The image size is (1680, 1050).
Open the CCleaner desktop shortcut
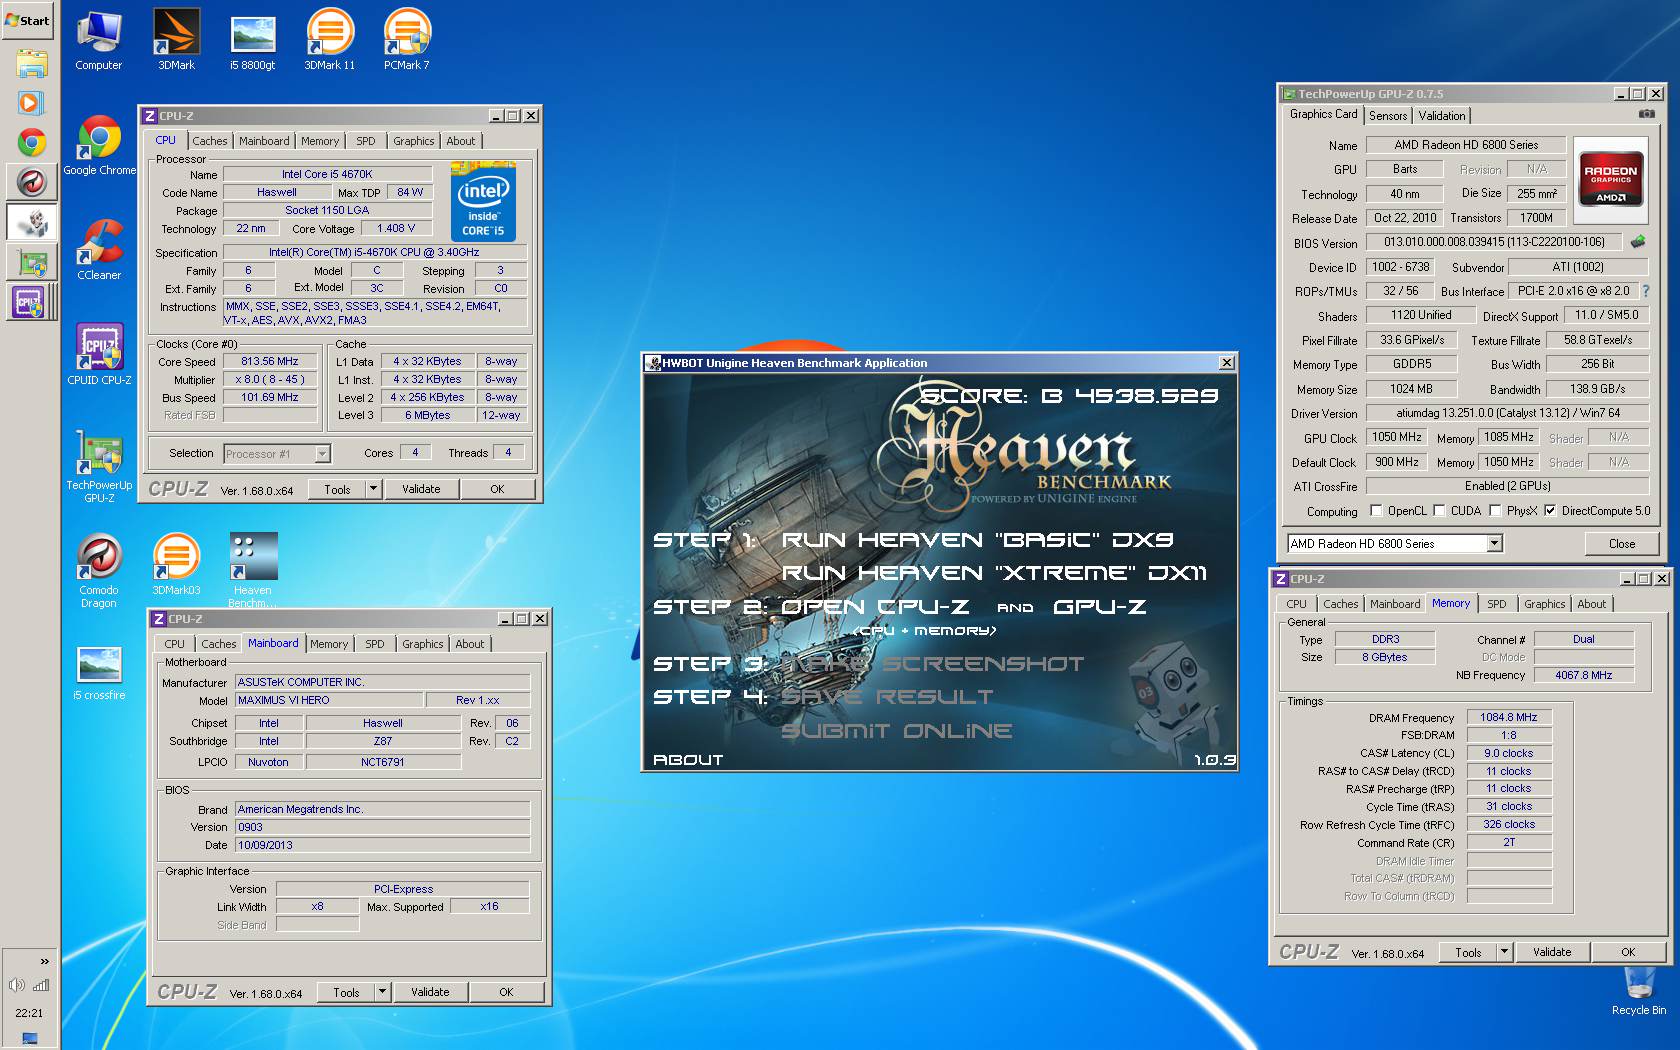pos(99,251)
